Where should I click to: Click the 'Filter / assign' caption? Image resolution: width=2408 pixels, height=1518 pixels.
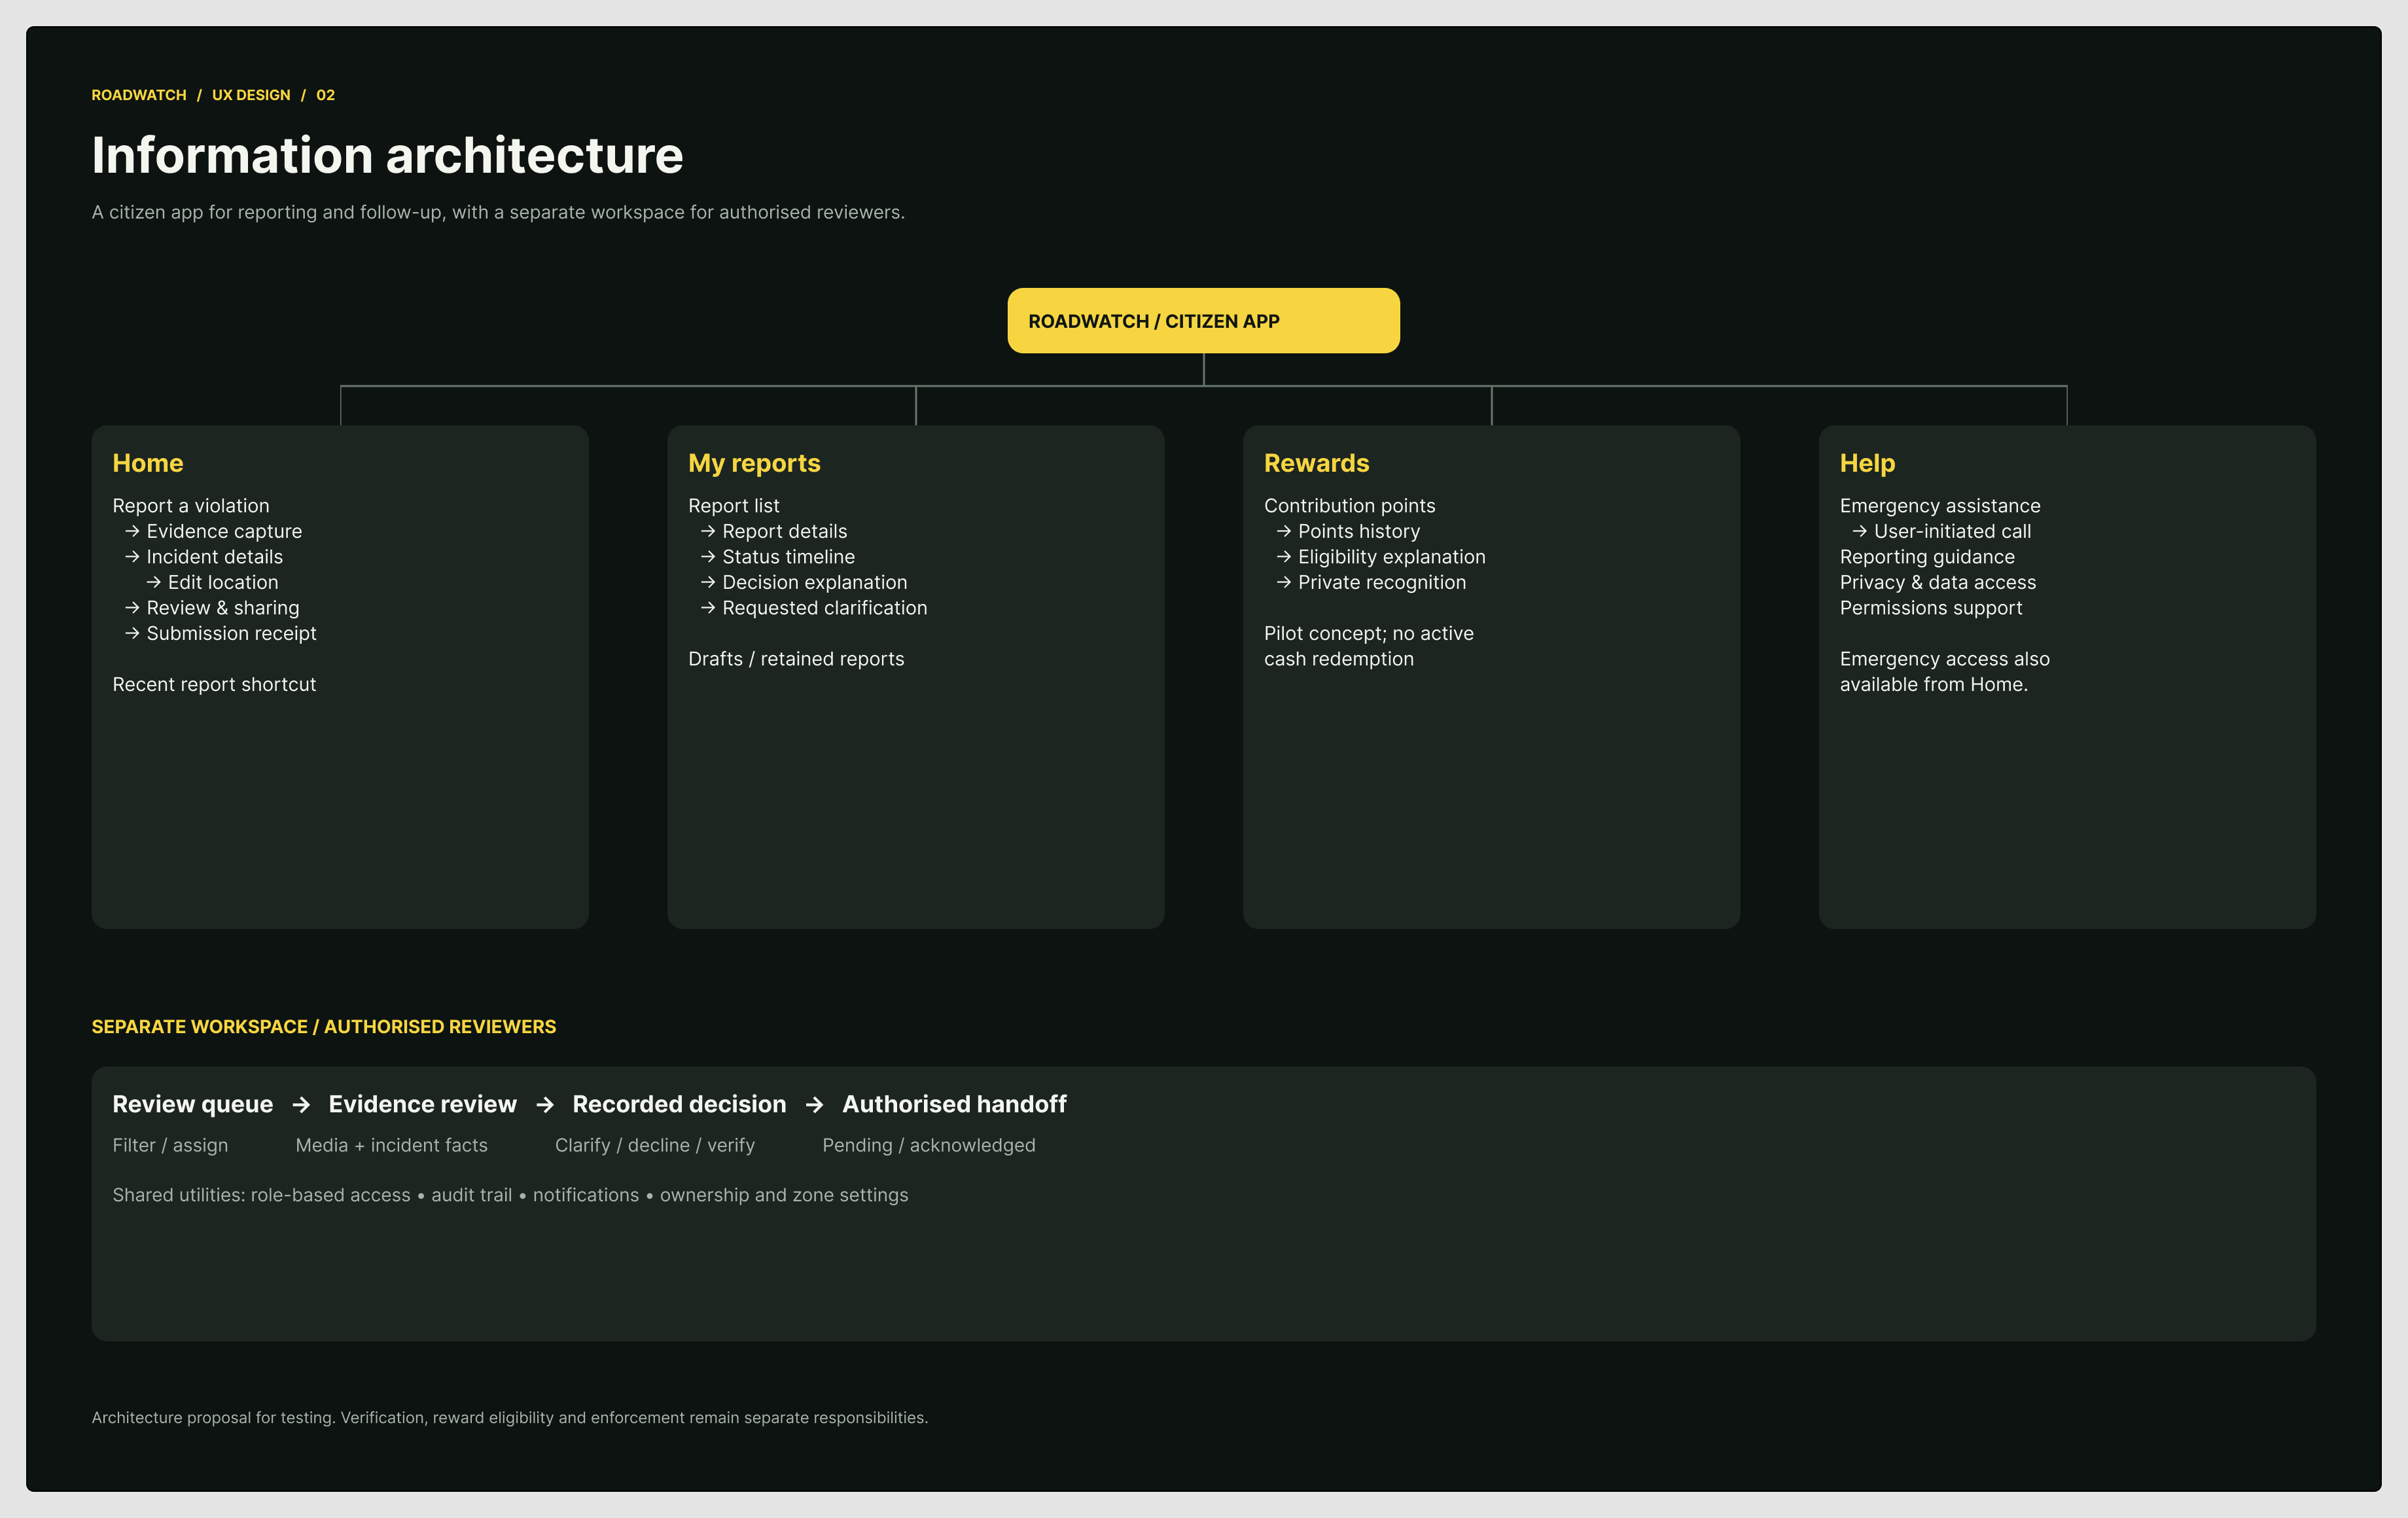[x=170, y=1146]
